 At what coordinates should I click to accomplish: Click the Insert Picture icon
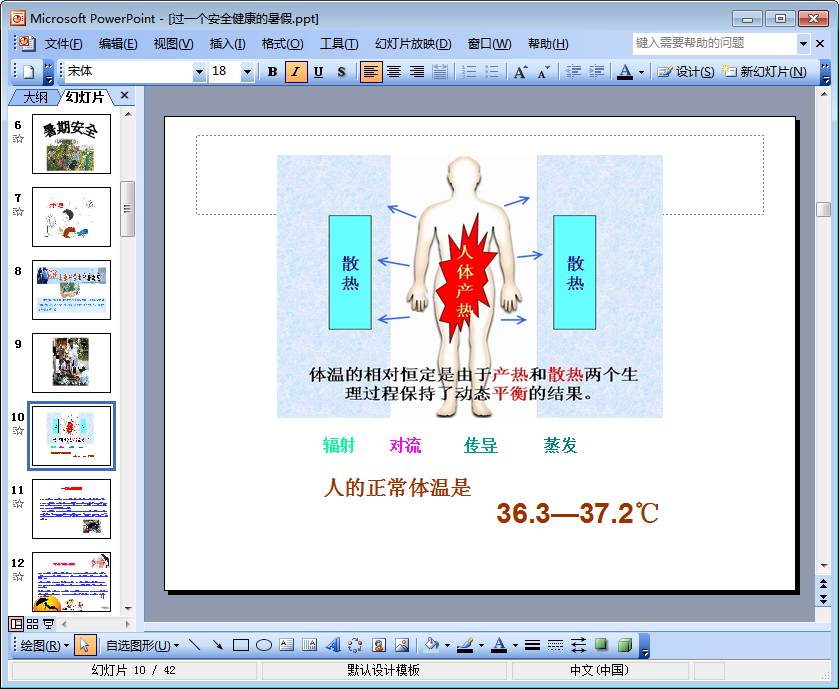click(x=402, y=645)
